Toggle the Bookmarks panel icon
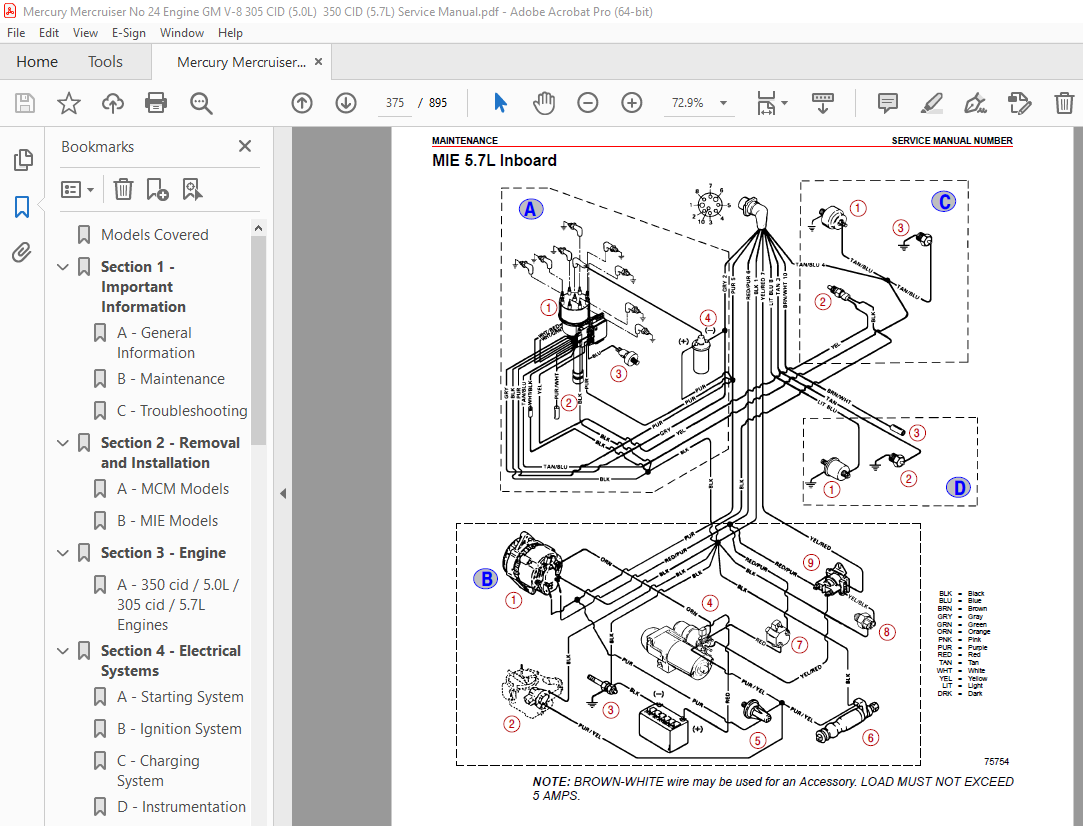 coord(22,206)
